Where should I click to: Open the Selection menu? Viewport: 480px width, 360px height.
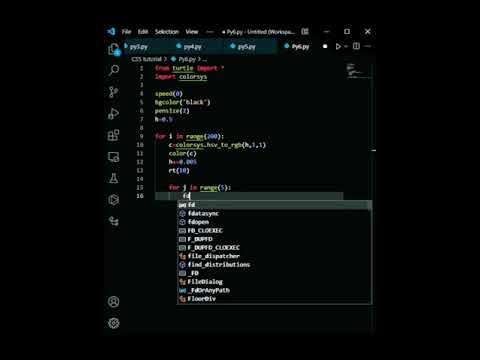tap(167, 32)
